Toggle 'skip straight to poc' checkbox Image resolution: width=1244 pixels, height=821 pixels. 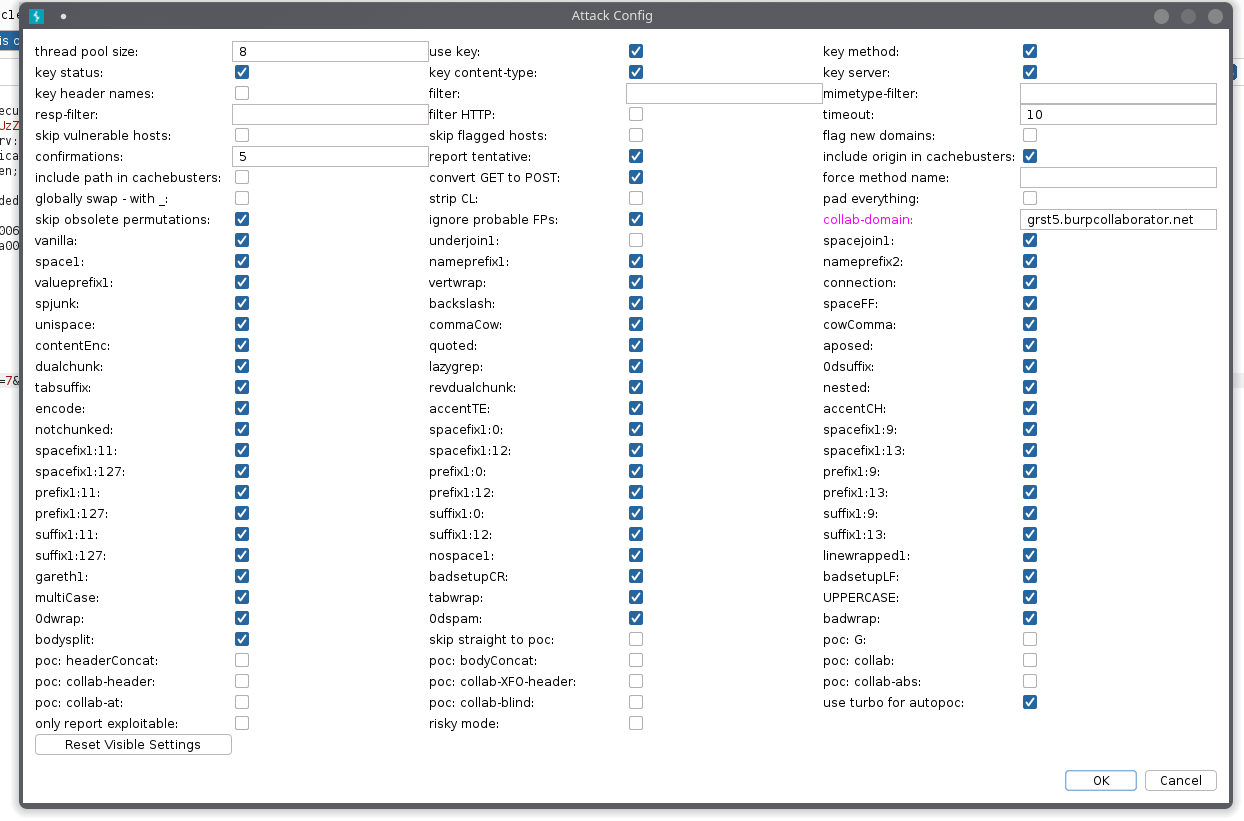(636, 639)
